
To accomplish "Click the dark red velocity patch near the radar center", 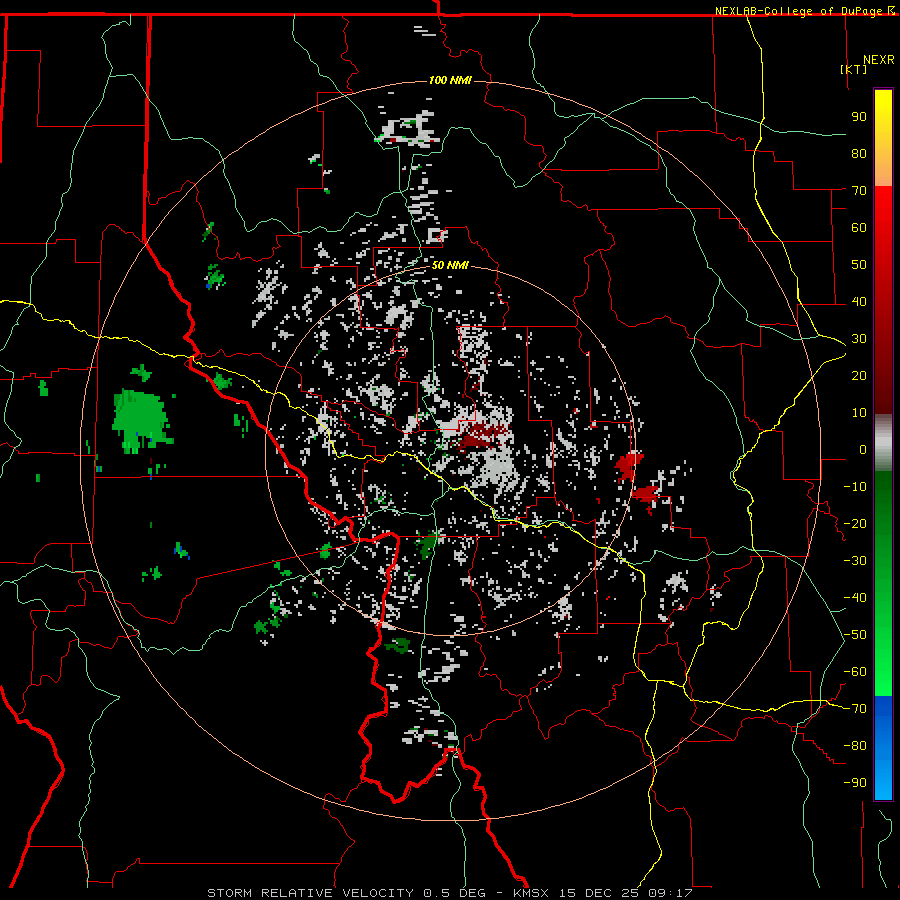I will point(483,435).
